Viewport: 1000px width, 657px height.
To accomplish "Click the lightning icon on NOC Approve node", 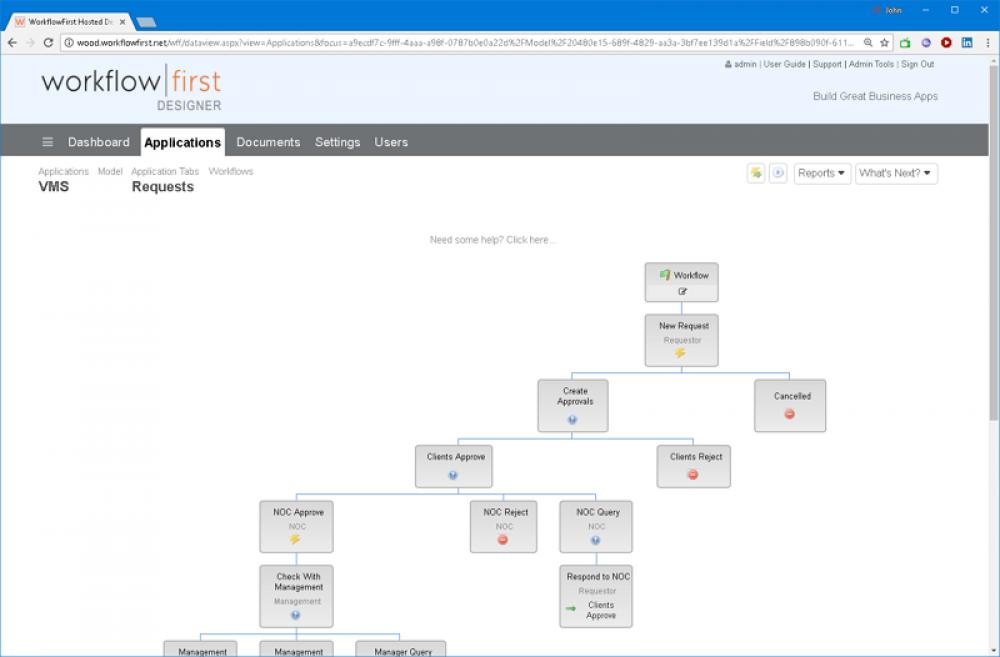I will click(x=296, y=538).
